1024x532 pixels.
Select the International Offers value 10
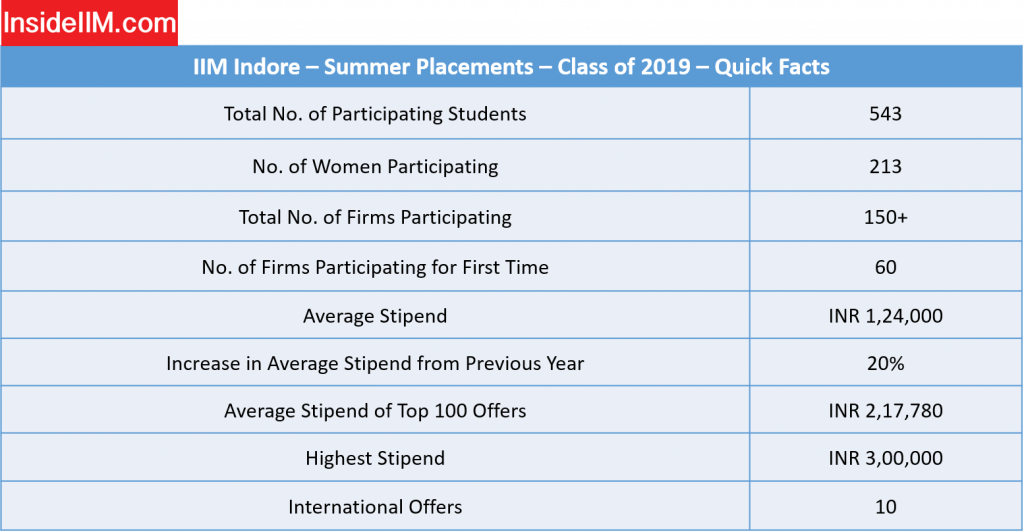pos(886,507)
